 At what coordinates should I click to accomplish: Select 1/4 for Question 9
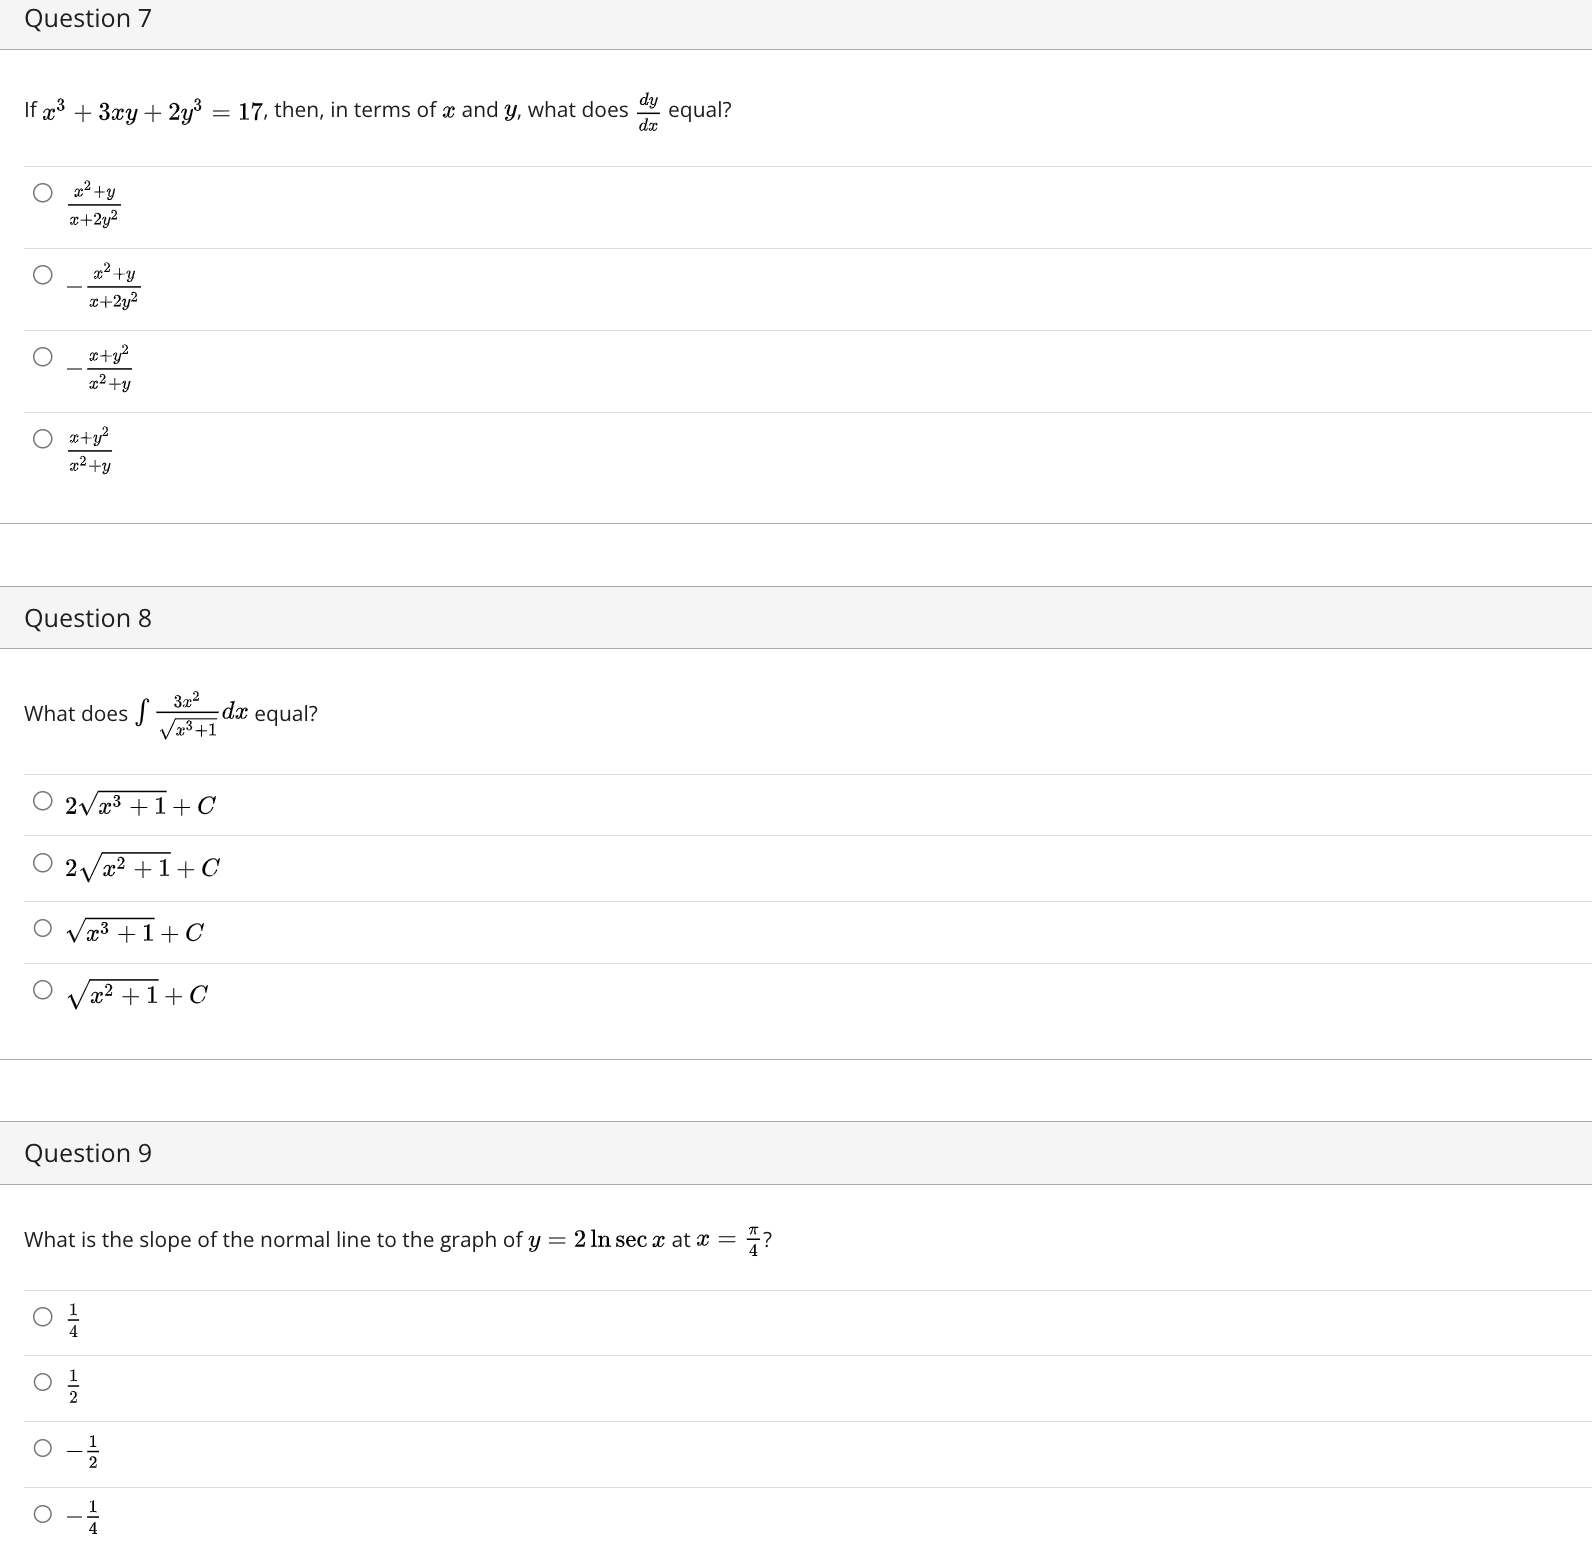click(43, 1317)
